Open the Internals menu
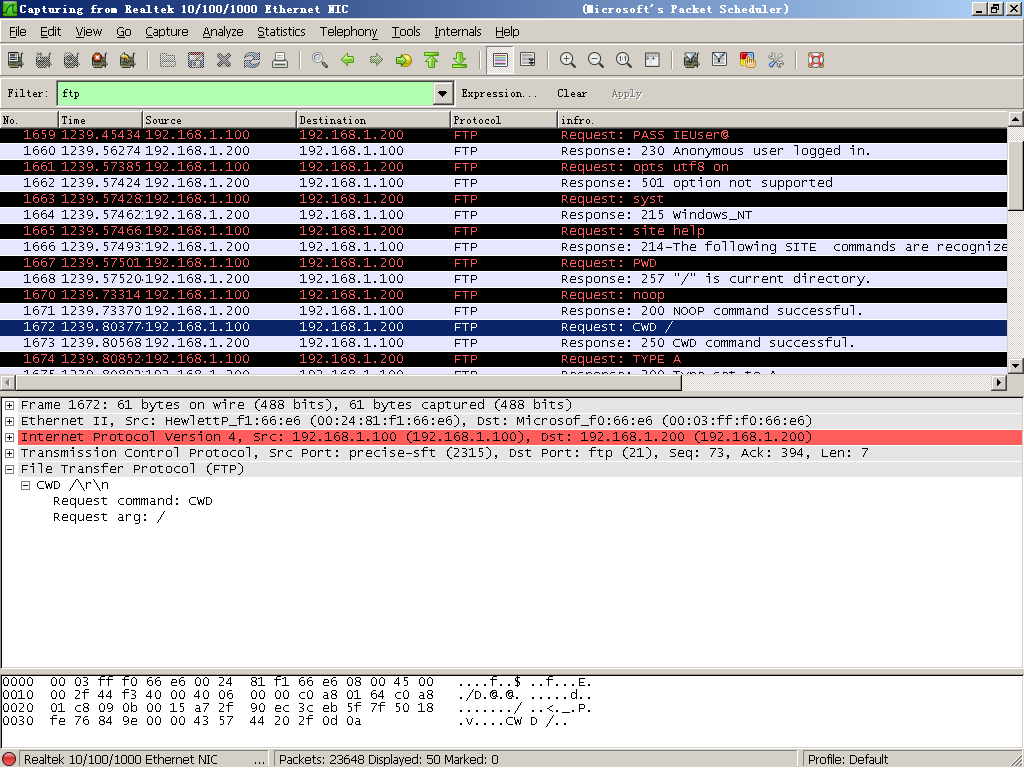The image size is (1024, 768). (x=458, y=31)
